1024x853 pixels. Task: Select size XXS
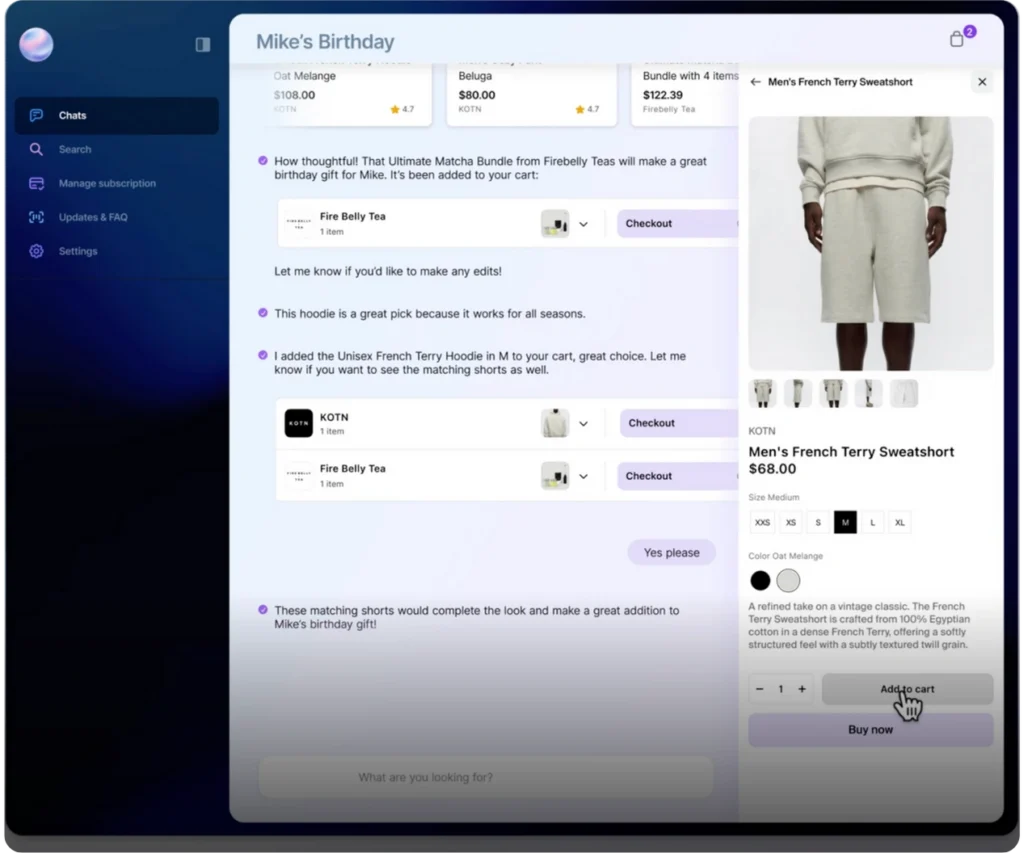point(762,523)
